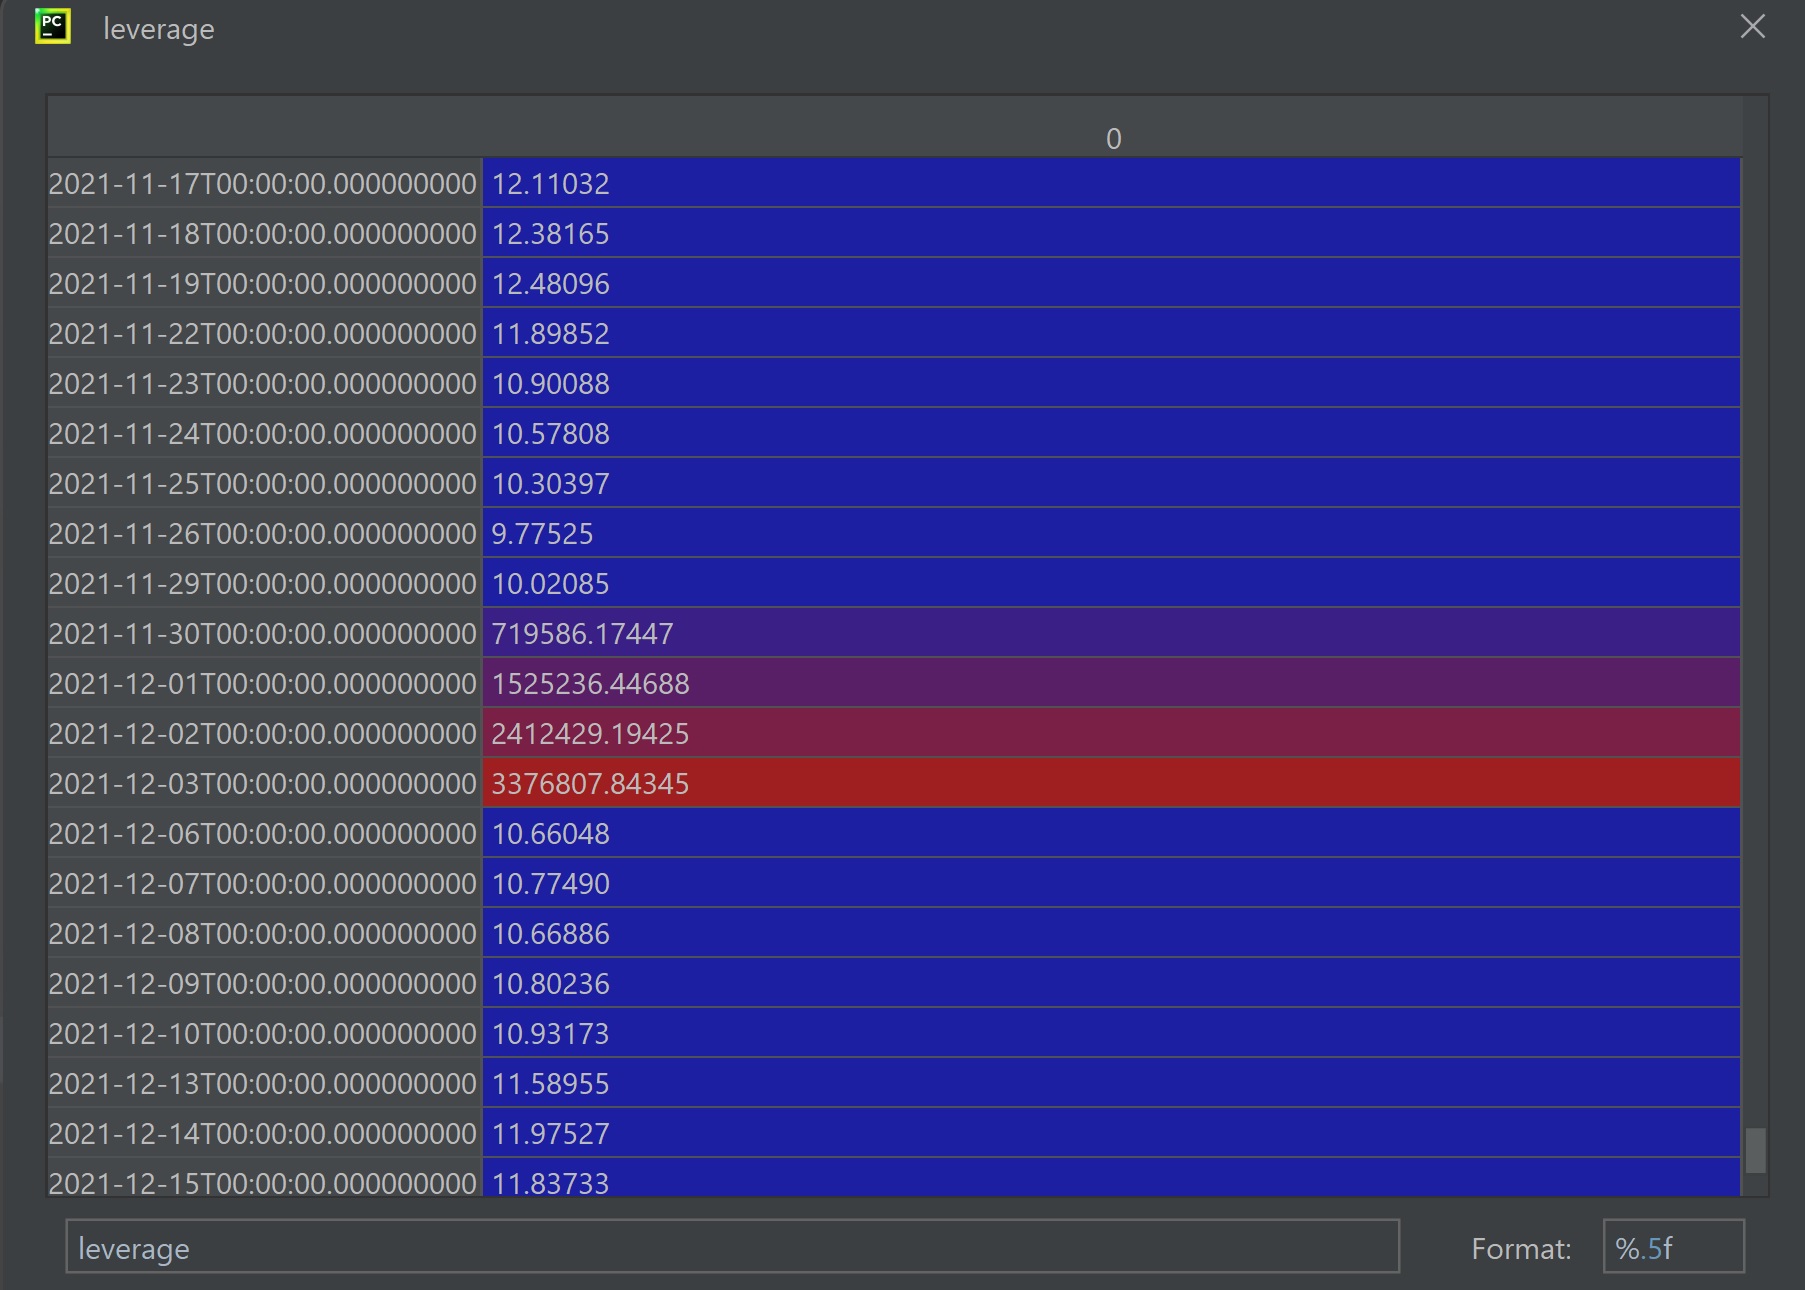Click row index 2021-12-03T00:00:00.000000000
The height and width of the screenshot is (1290, 1805).
click(x=264, y=783)
